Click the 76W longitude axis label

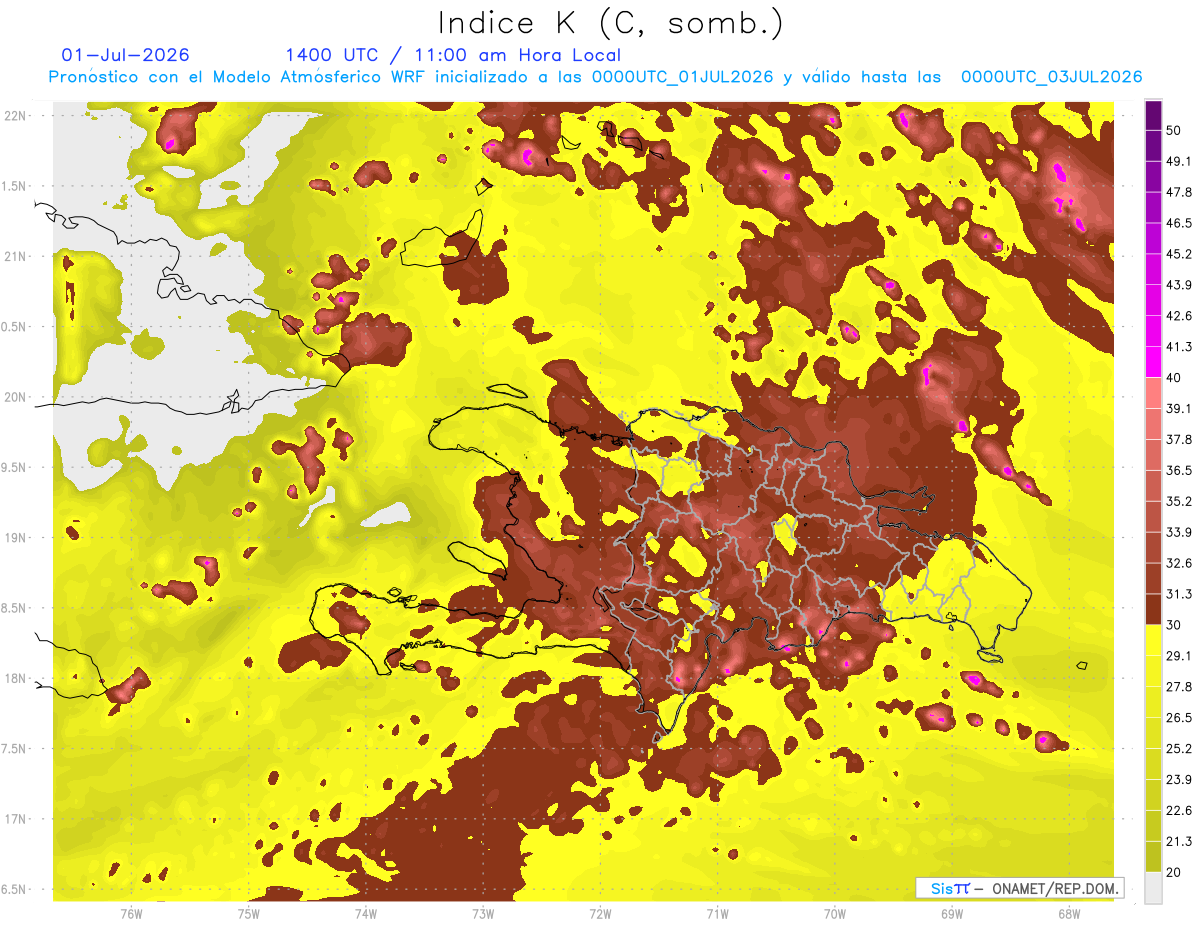point(131,913)
